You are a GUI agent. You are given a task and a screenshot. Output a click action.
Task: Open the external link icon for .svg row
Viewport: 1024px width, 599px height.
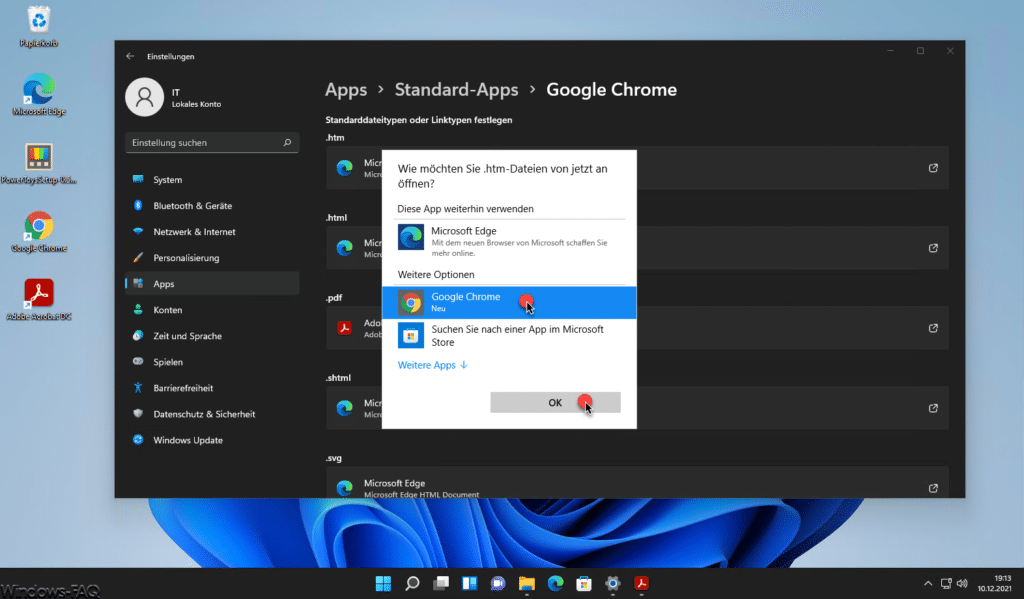[x=933, y=488]
